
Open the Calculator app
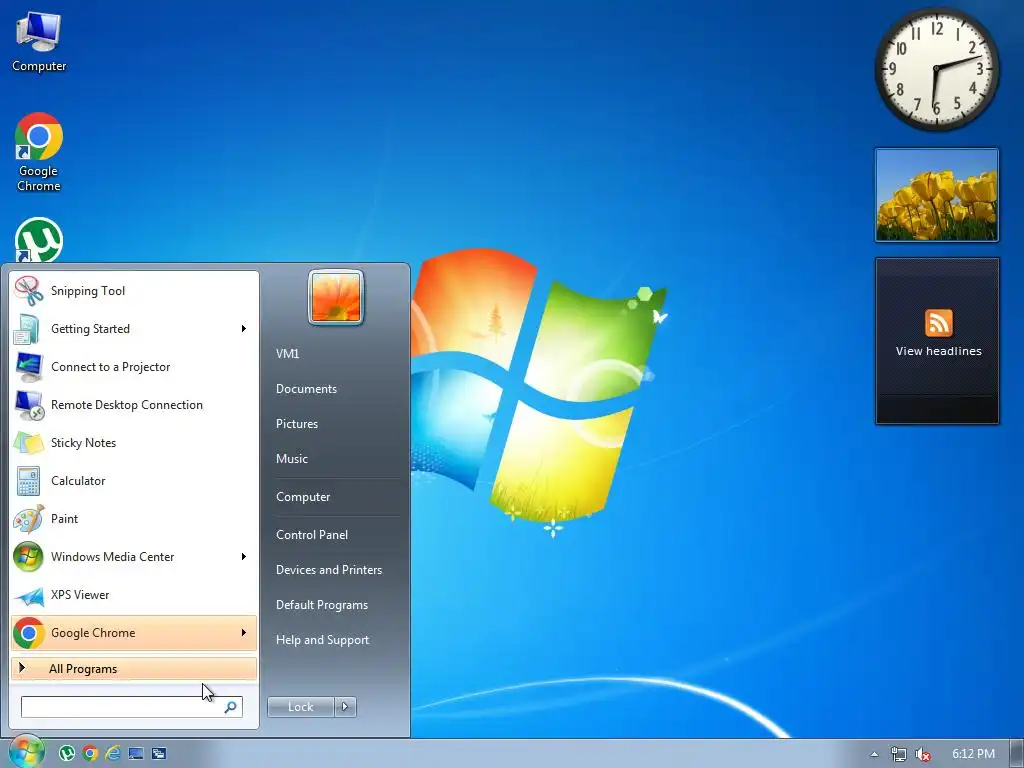coord(133,481)
